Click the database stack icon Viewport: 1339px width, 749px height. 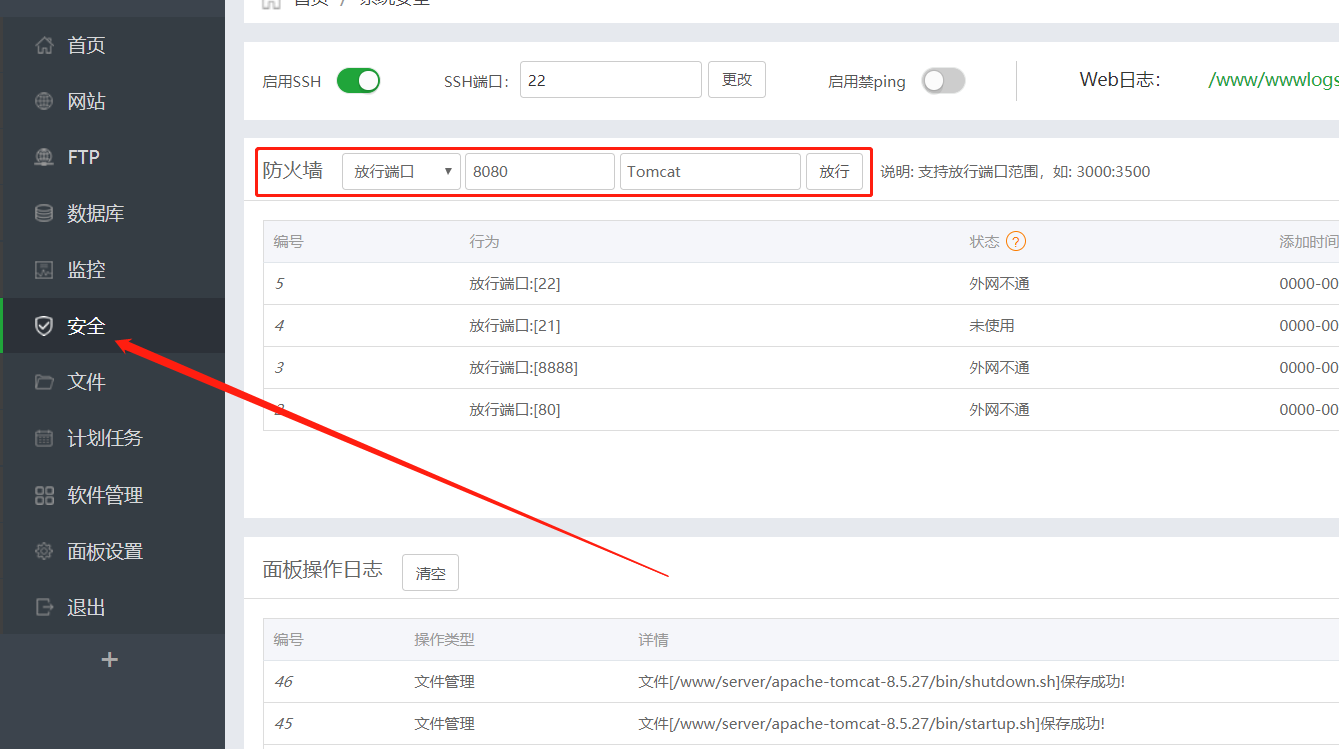[x=44, y=214]
